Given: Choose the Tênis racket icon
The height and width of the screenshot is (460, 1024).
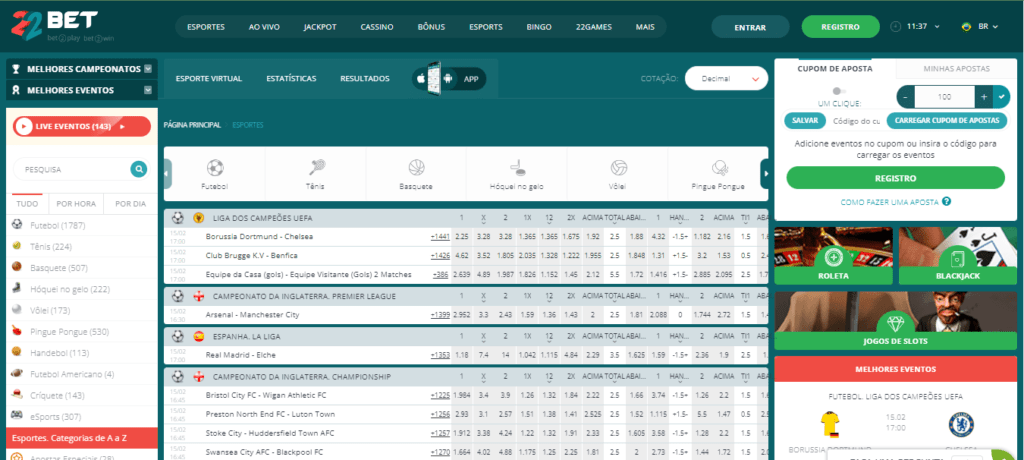Looking at the screenshot, I should [x=316, y=167].
